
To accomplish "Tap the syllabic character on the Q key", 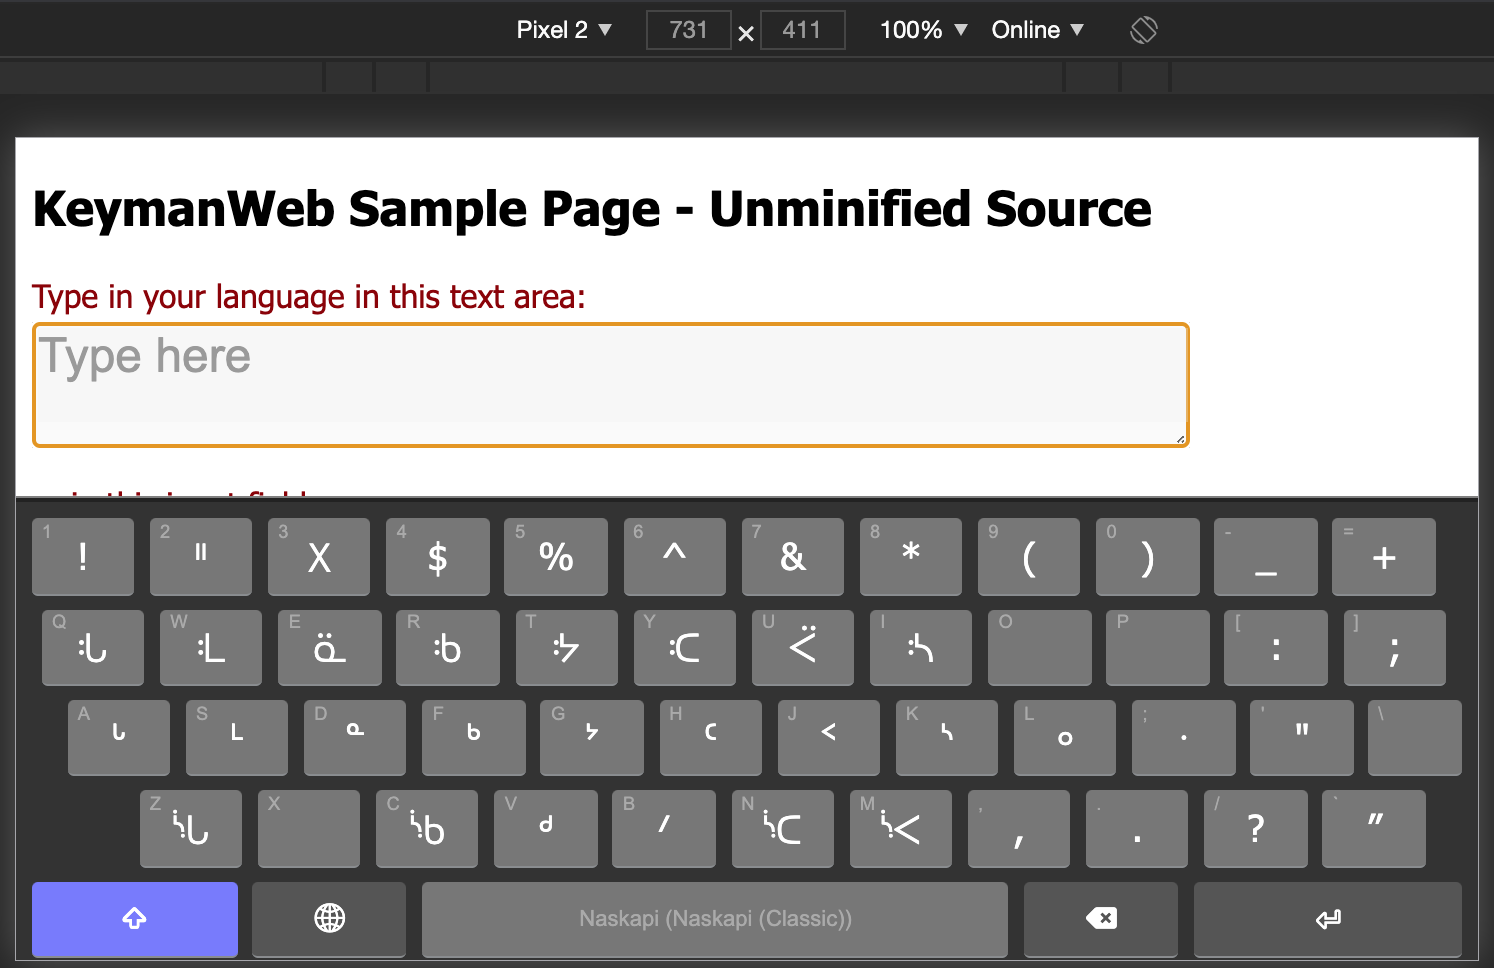I will click(x=92, y=648).
